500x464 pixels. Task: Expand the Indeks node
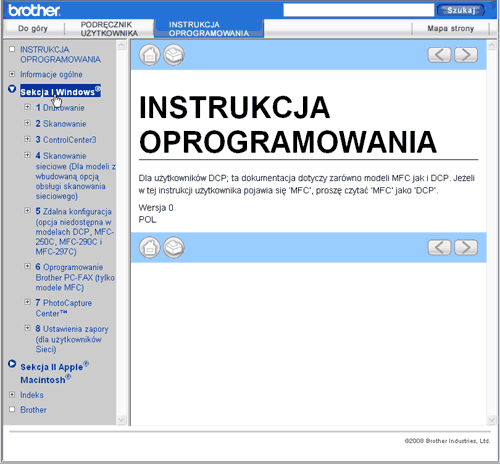tap(12, 394)
